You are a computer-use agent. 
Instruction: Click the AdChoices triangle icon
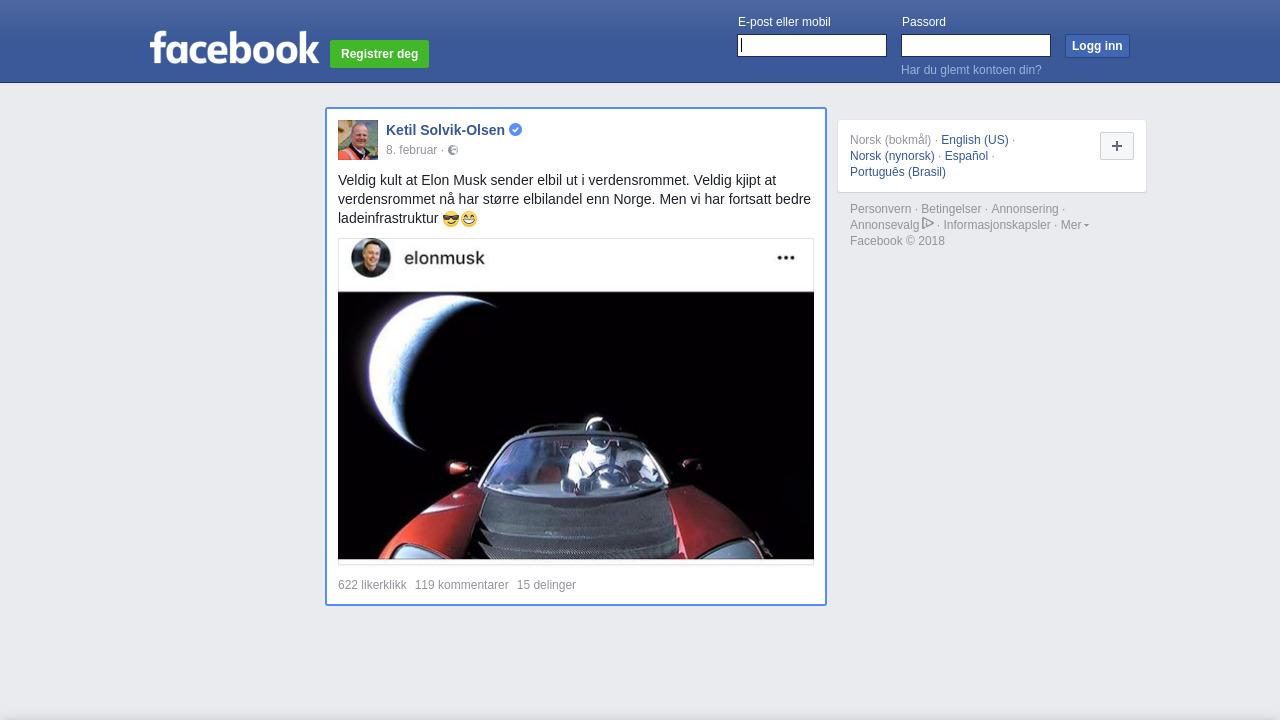(x=928, y=223)
